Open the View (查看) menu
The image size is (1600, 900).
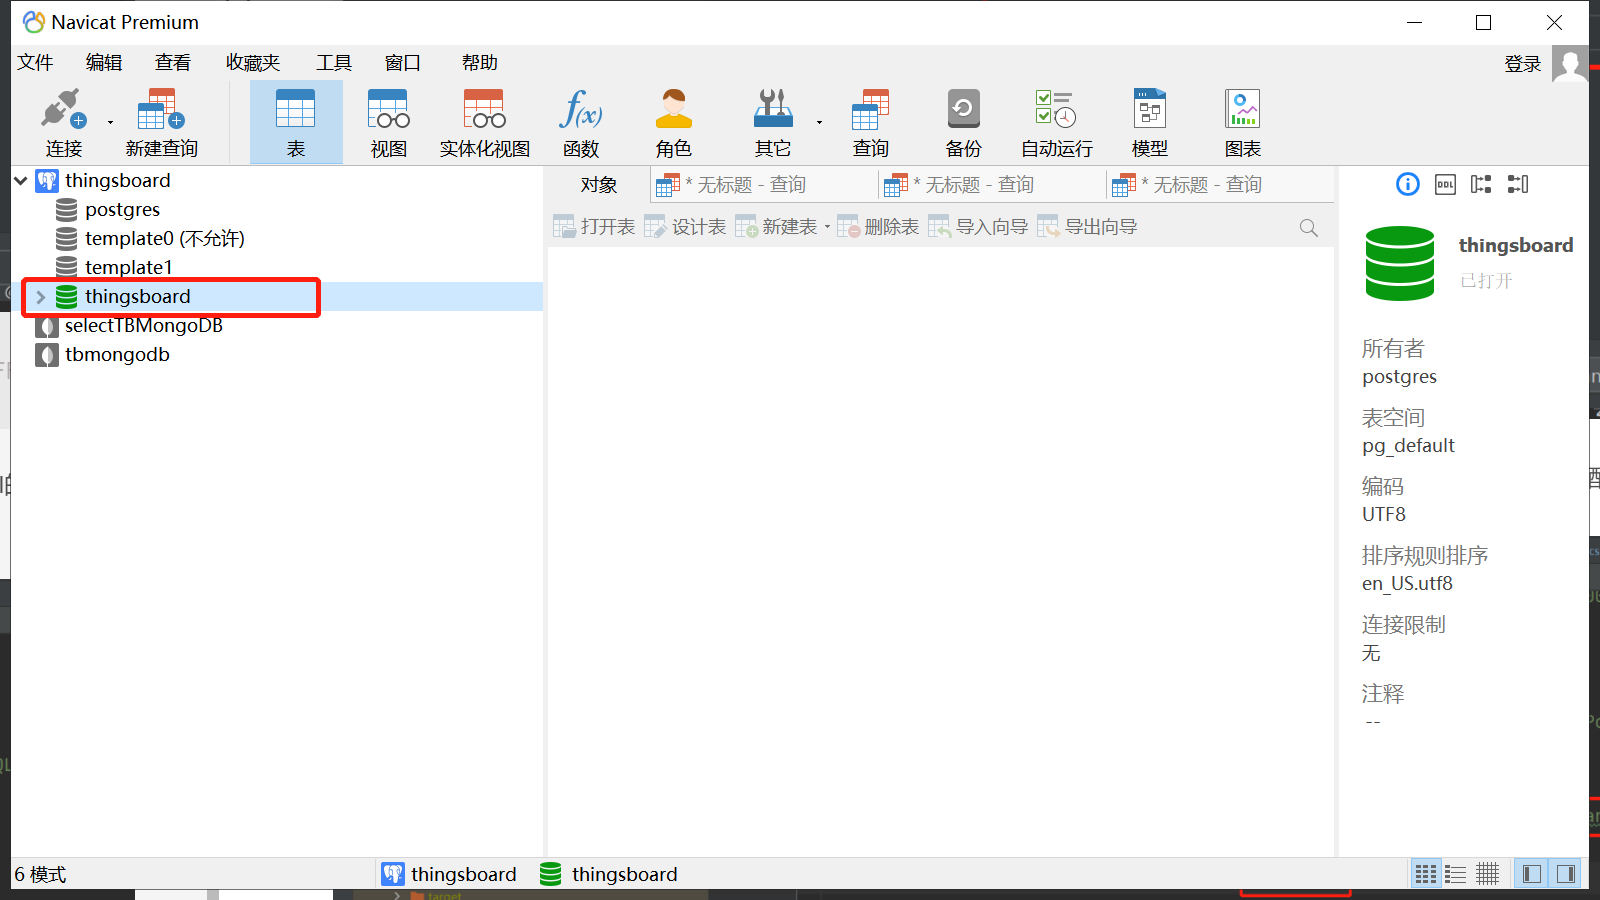pyautogui.click(x=173, y=63)
